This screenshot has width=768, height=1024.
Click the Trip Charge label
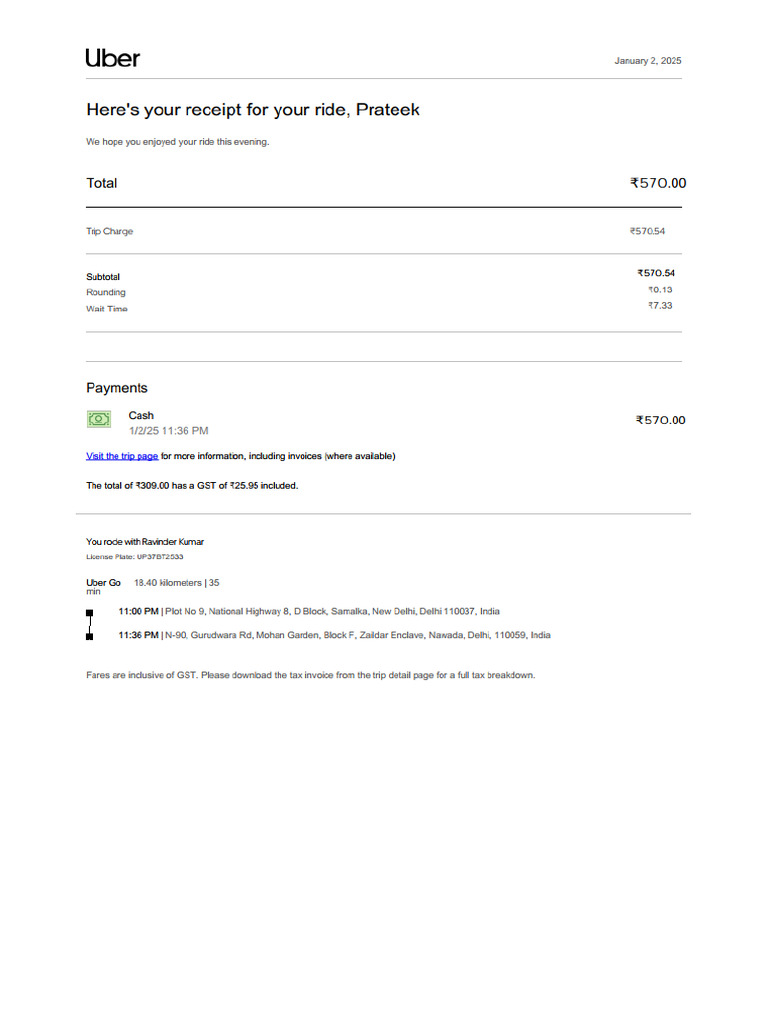[109, 232]
